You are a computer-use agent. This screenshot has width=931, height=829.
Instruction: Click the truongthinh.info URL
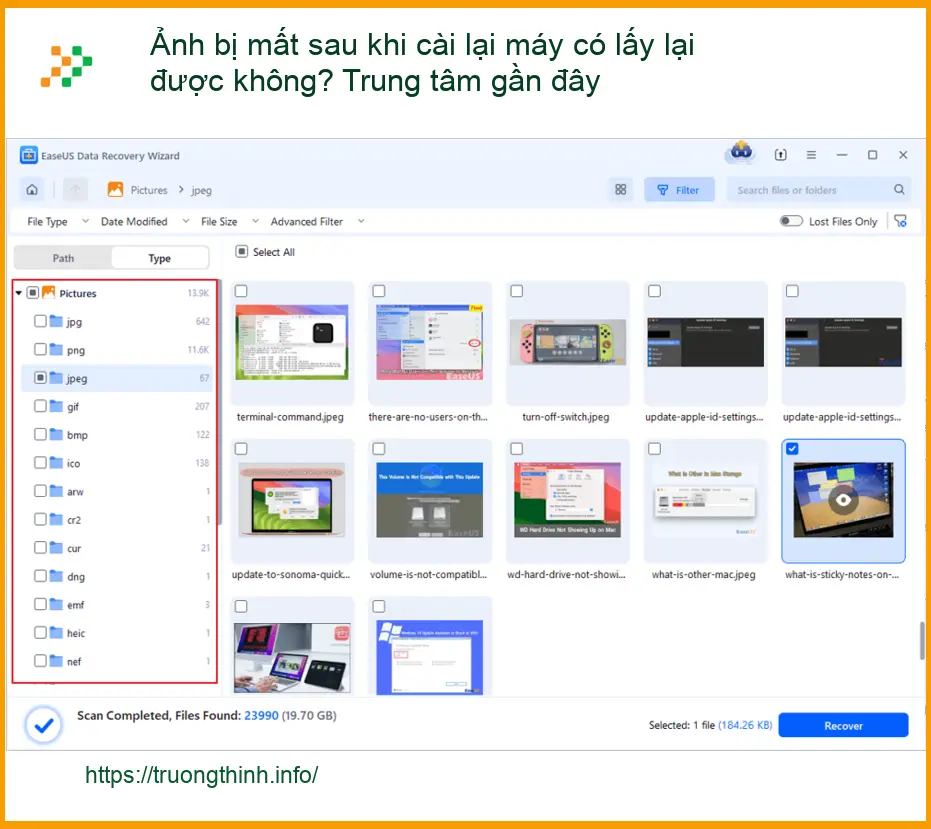[x=201, y=775]
